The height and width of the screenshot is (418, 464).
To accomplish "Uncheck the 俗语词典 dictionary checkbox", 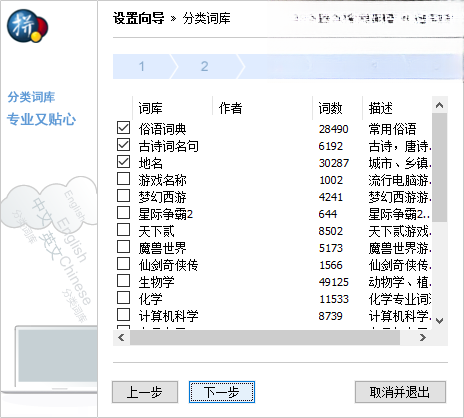I will (123, 128).
